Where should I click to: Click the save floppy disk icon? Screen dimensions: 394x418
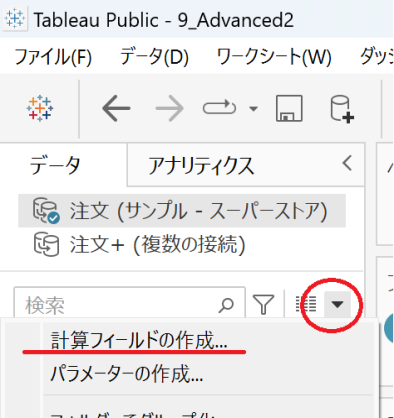point(289,108)
